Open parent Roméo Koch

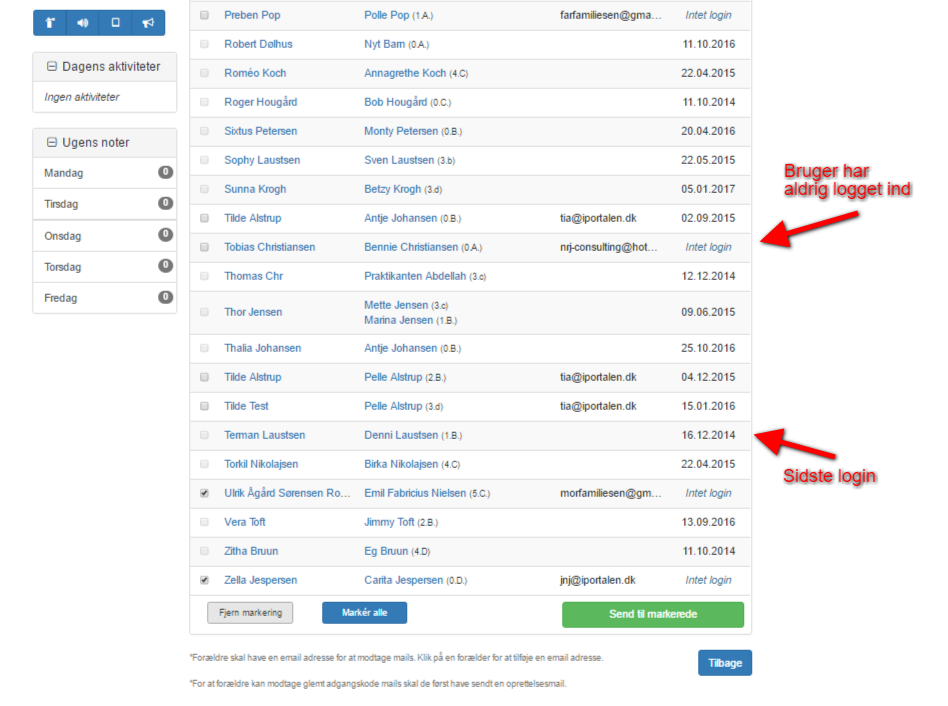[x=255, y=73]
